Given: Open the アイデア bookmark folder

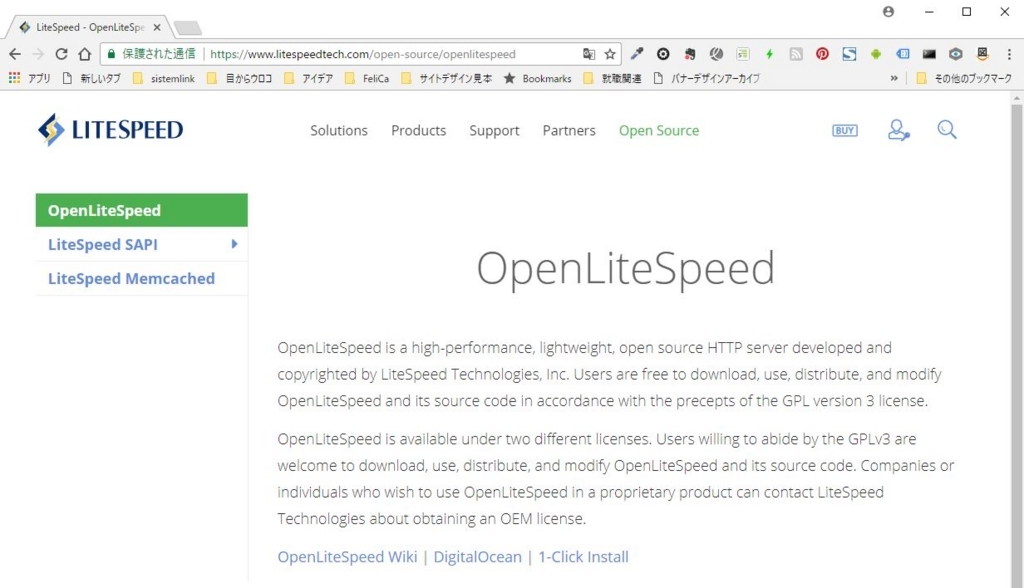Looking at the screenshot, I should pyautogui.click(x=310, y=78).
